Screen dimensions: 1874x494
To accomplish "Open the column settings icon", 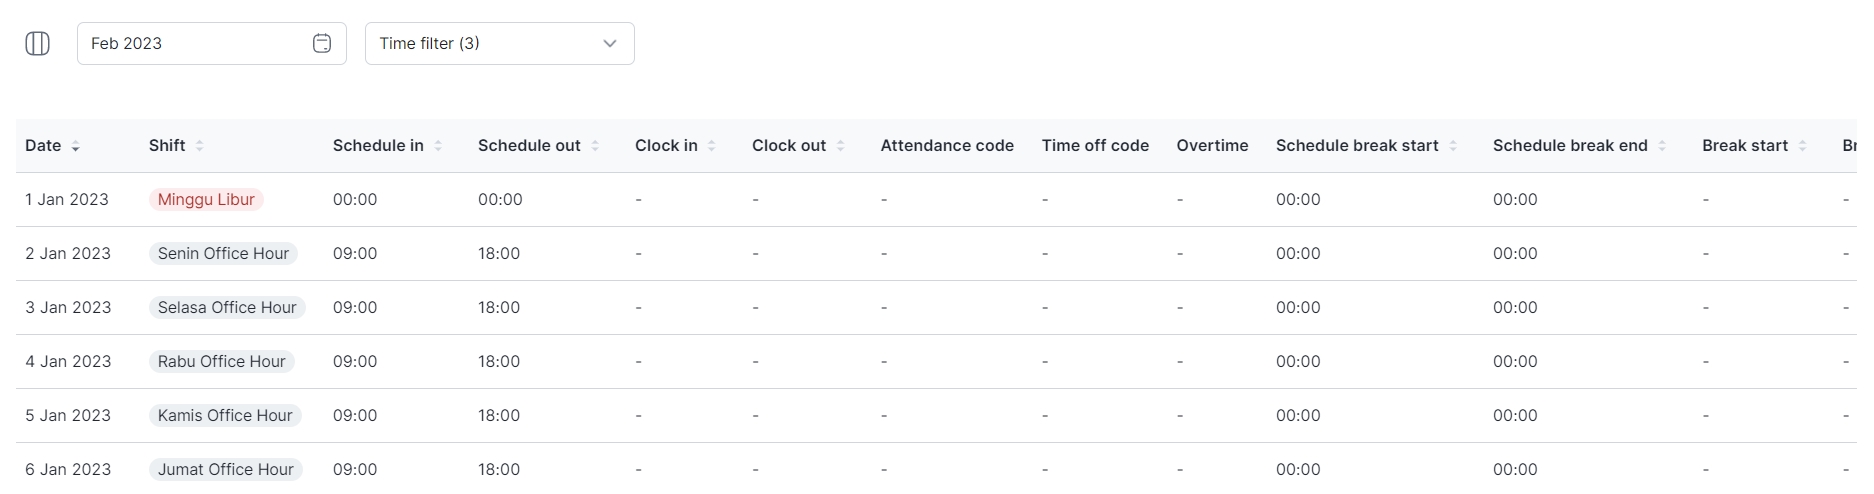I will [x=37, y=44].
